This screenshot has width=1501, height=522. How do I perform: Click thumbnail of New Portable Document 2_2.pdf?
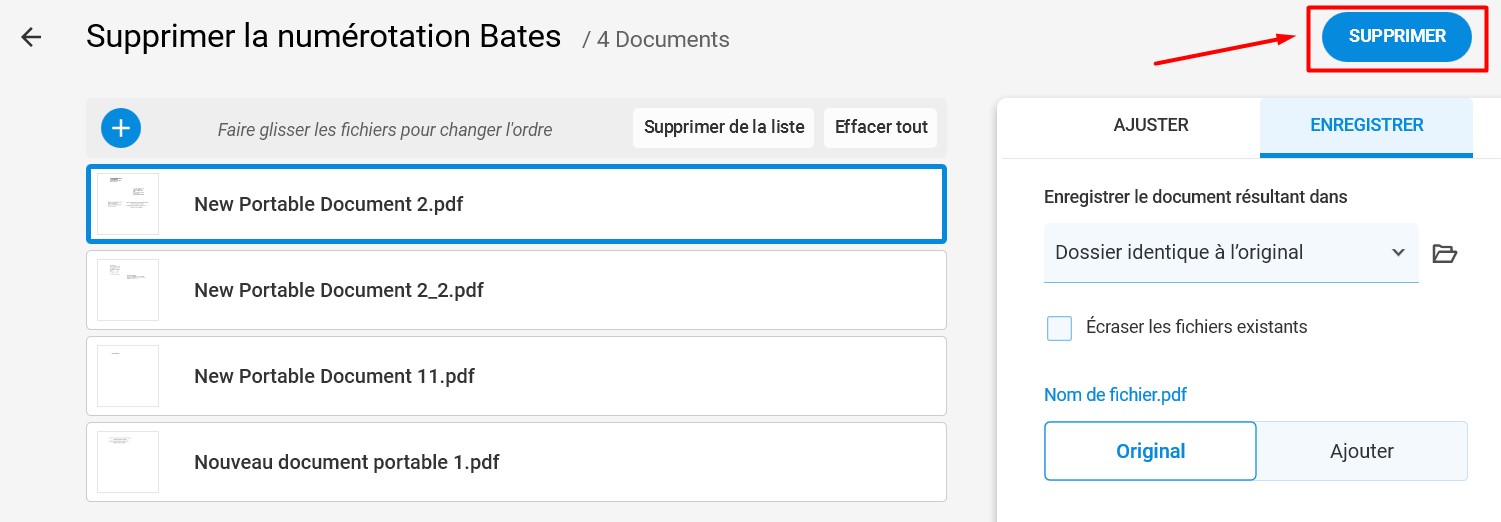click(128, 290)
